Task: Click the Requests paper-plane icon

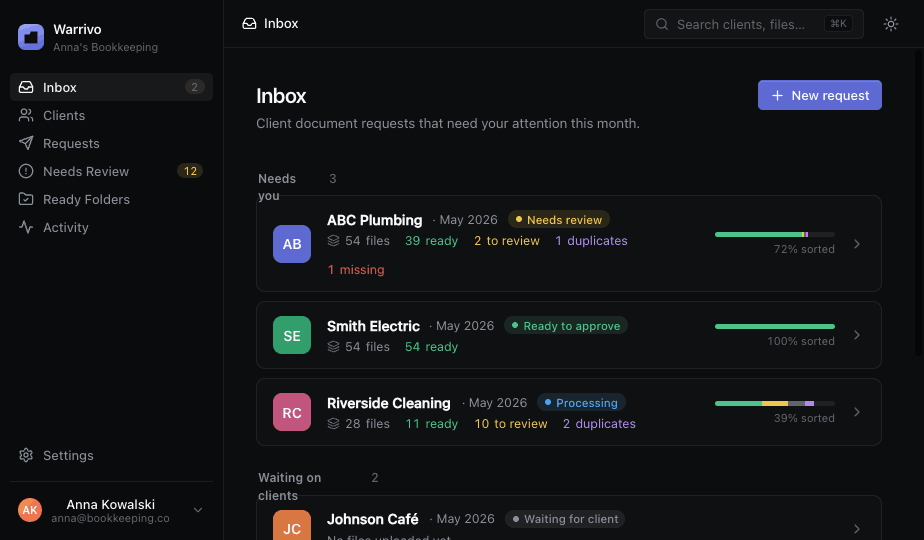Action: 26,143
